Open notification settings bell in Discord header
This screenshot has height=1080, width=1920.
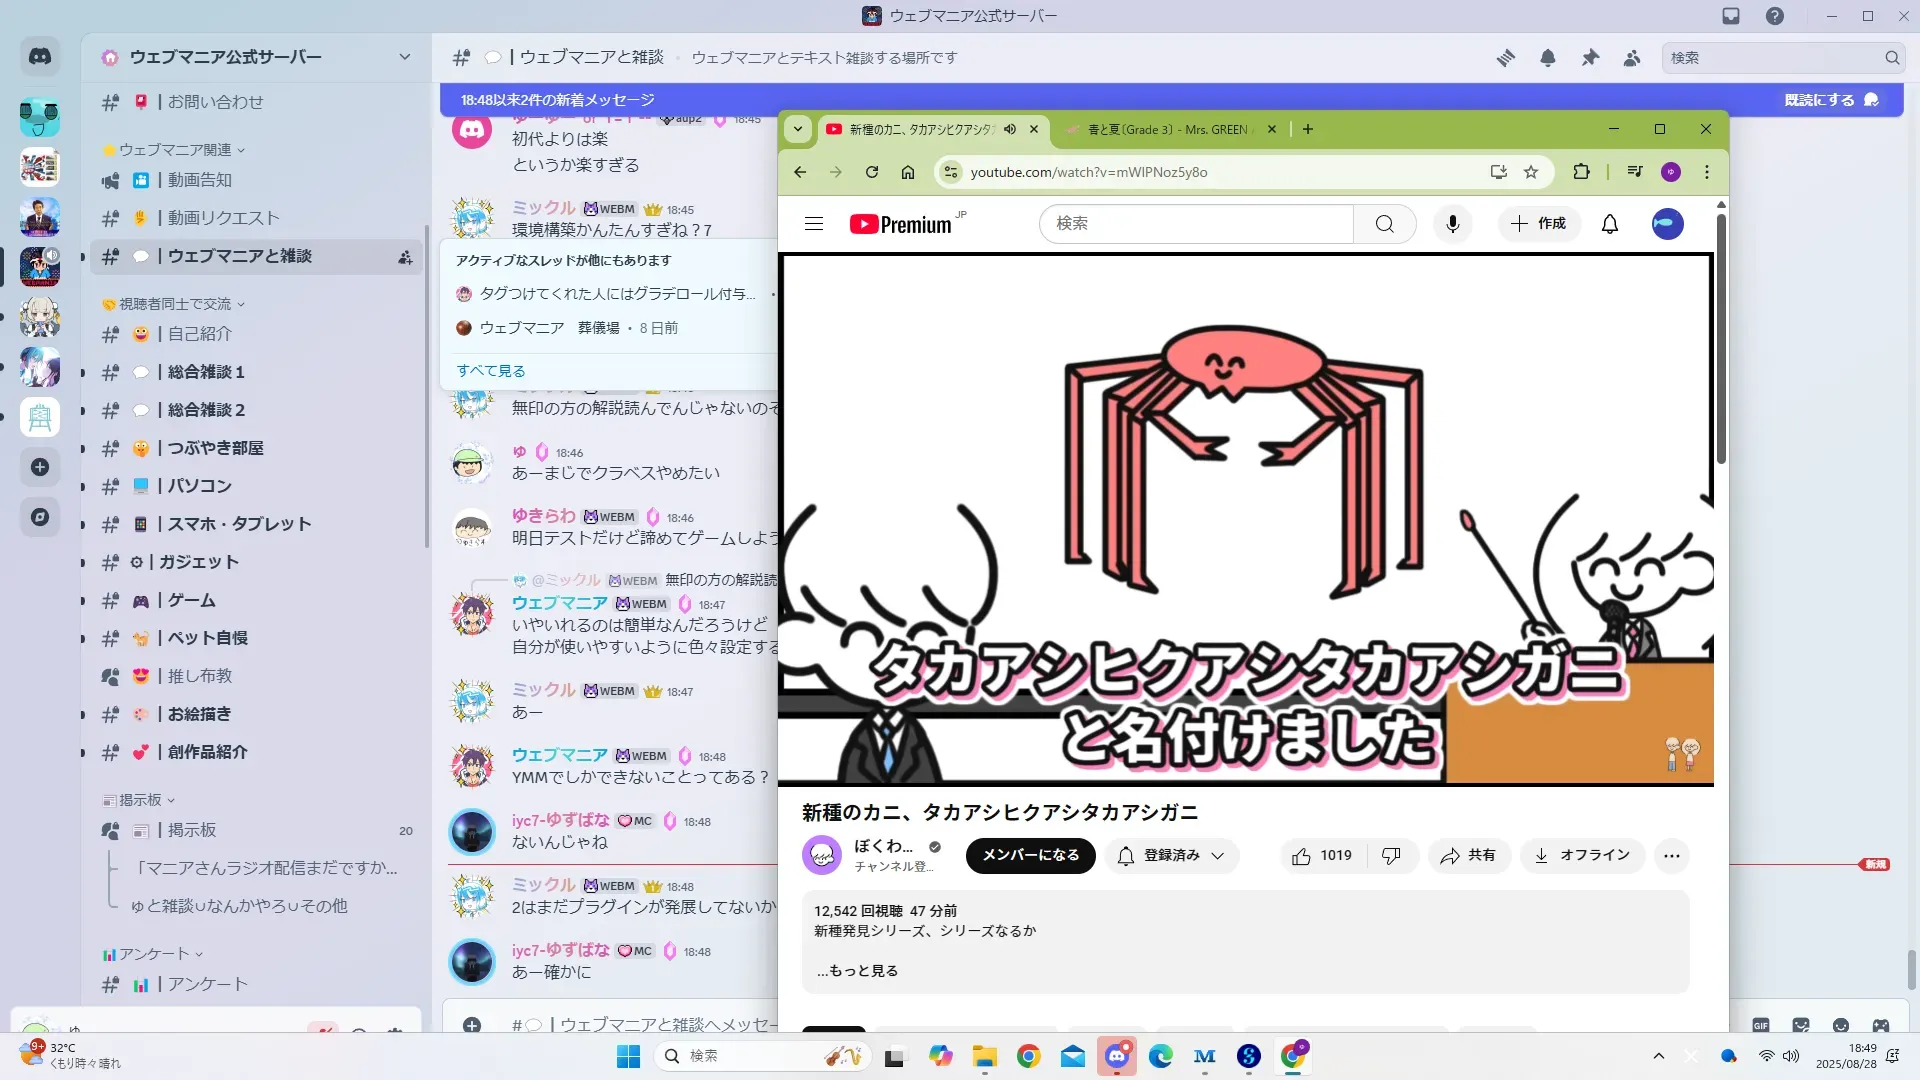[1548, 58]
